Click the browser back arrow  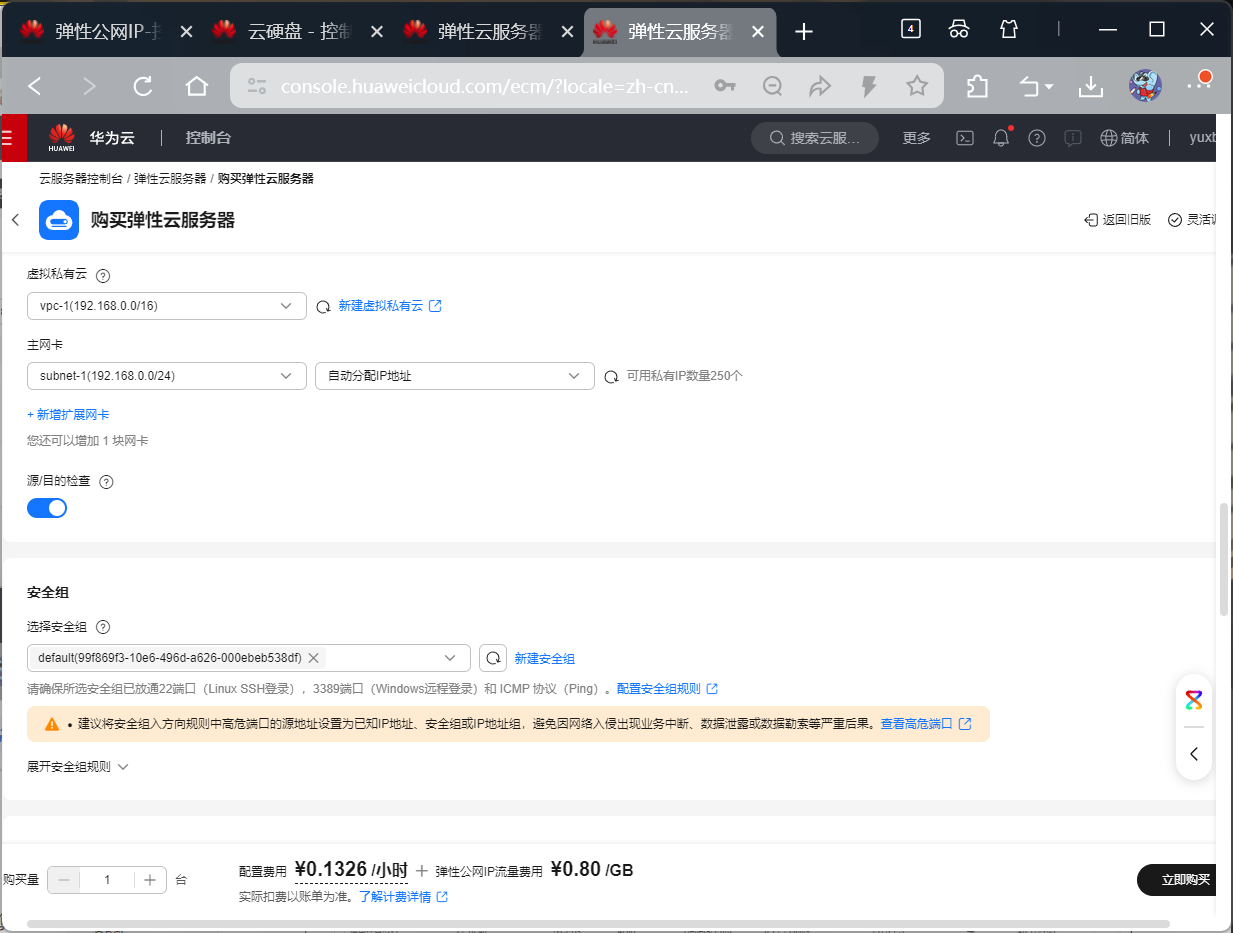[35, 87]
